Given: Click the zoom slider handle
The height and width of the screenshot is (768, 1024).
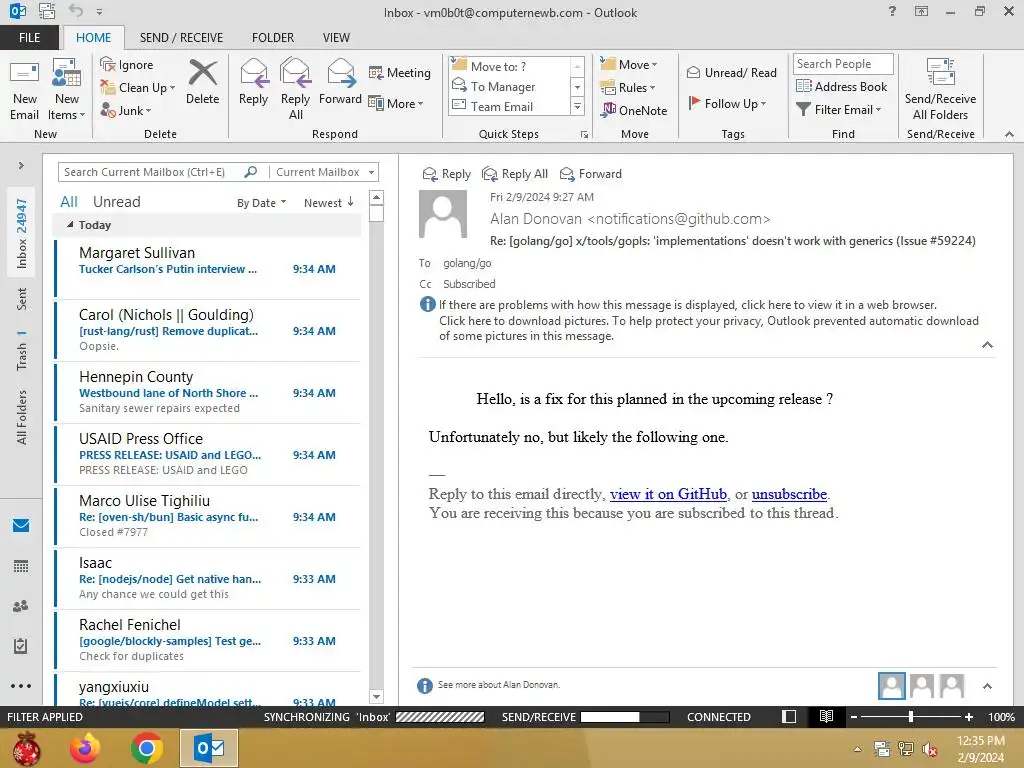Looking at the screenshot, I should click(x=910, y=716).
